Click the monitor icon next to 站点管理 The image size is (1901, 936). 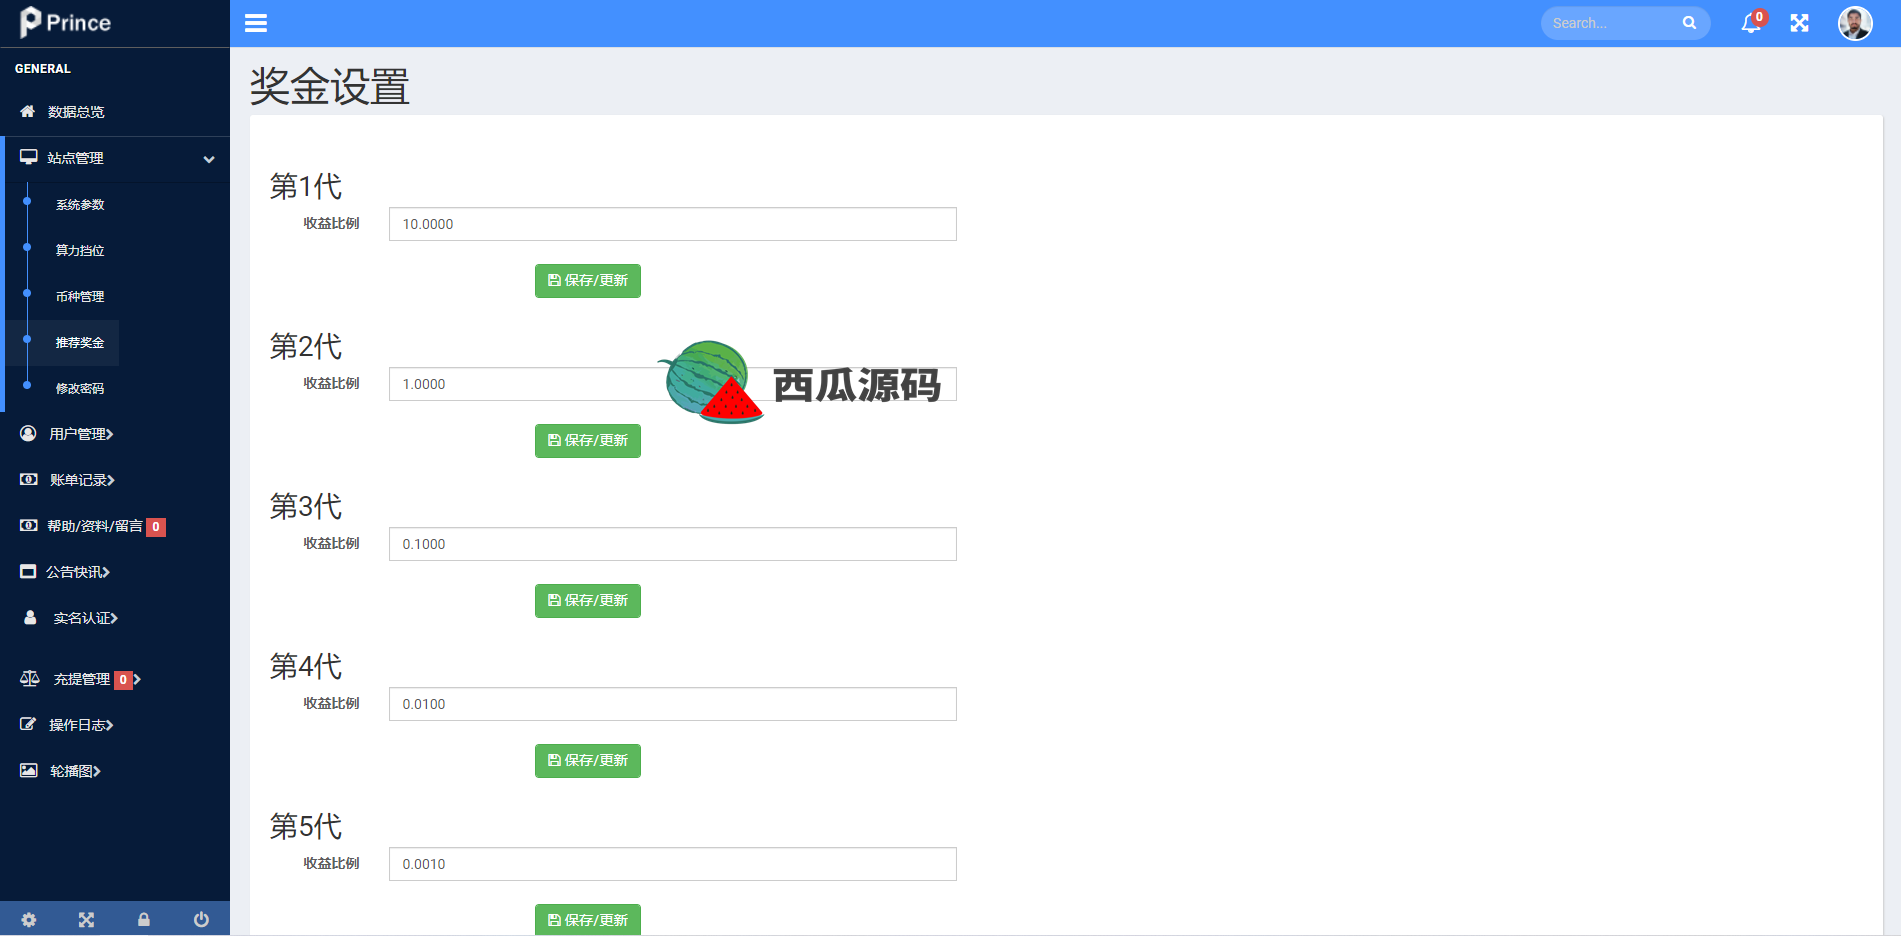[29, 157]
